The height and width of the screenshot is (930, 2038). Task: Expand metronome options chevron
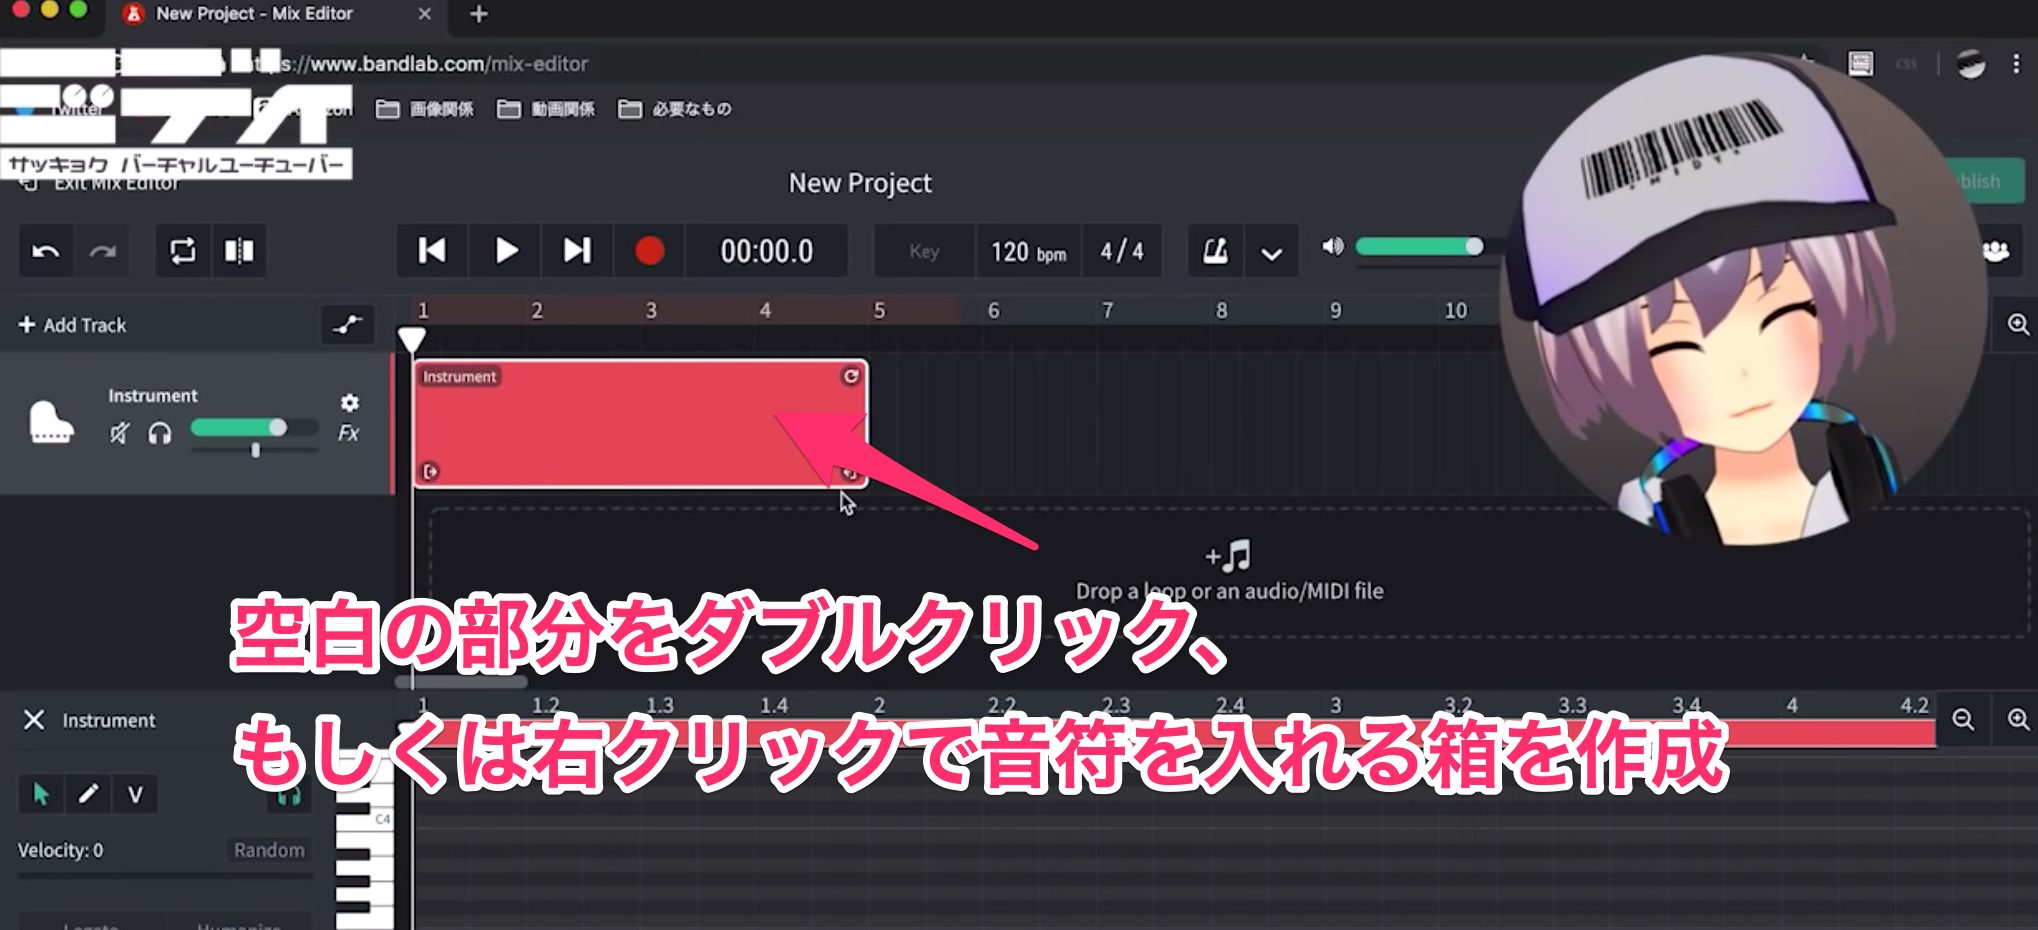[1271, 253]
